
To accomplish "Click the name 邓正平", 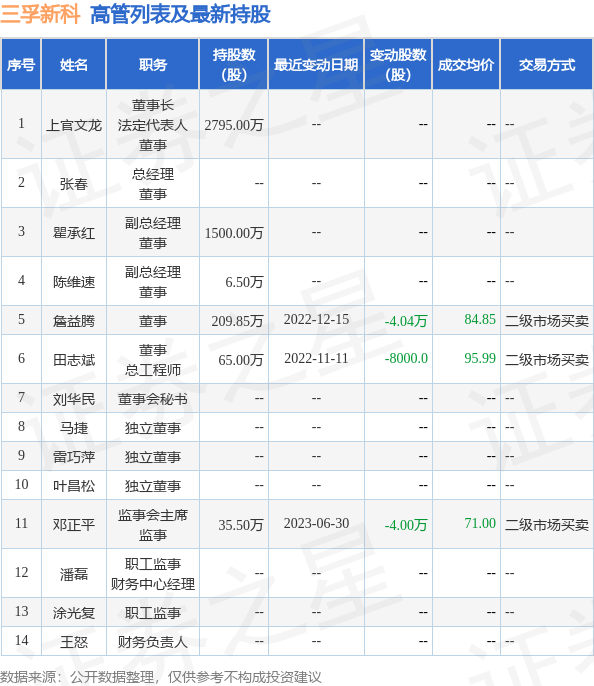I will [74, 525].
